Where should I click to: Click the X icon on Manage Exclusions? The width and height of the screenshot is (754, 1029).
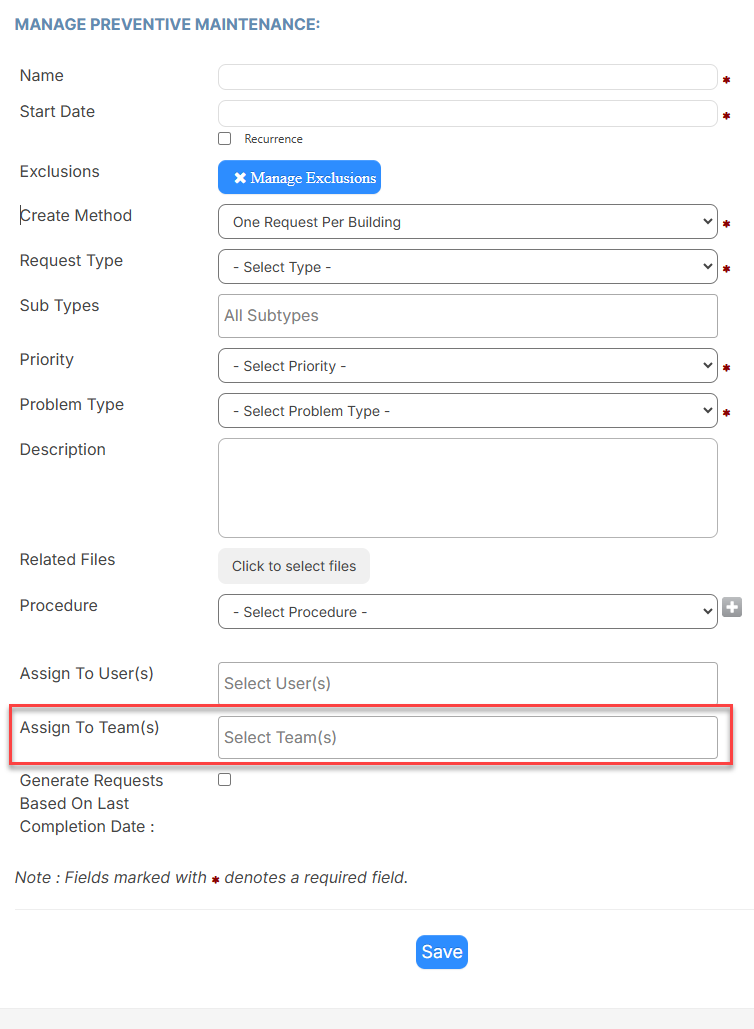click(x=240, y=178)
